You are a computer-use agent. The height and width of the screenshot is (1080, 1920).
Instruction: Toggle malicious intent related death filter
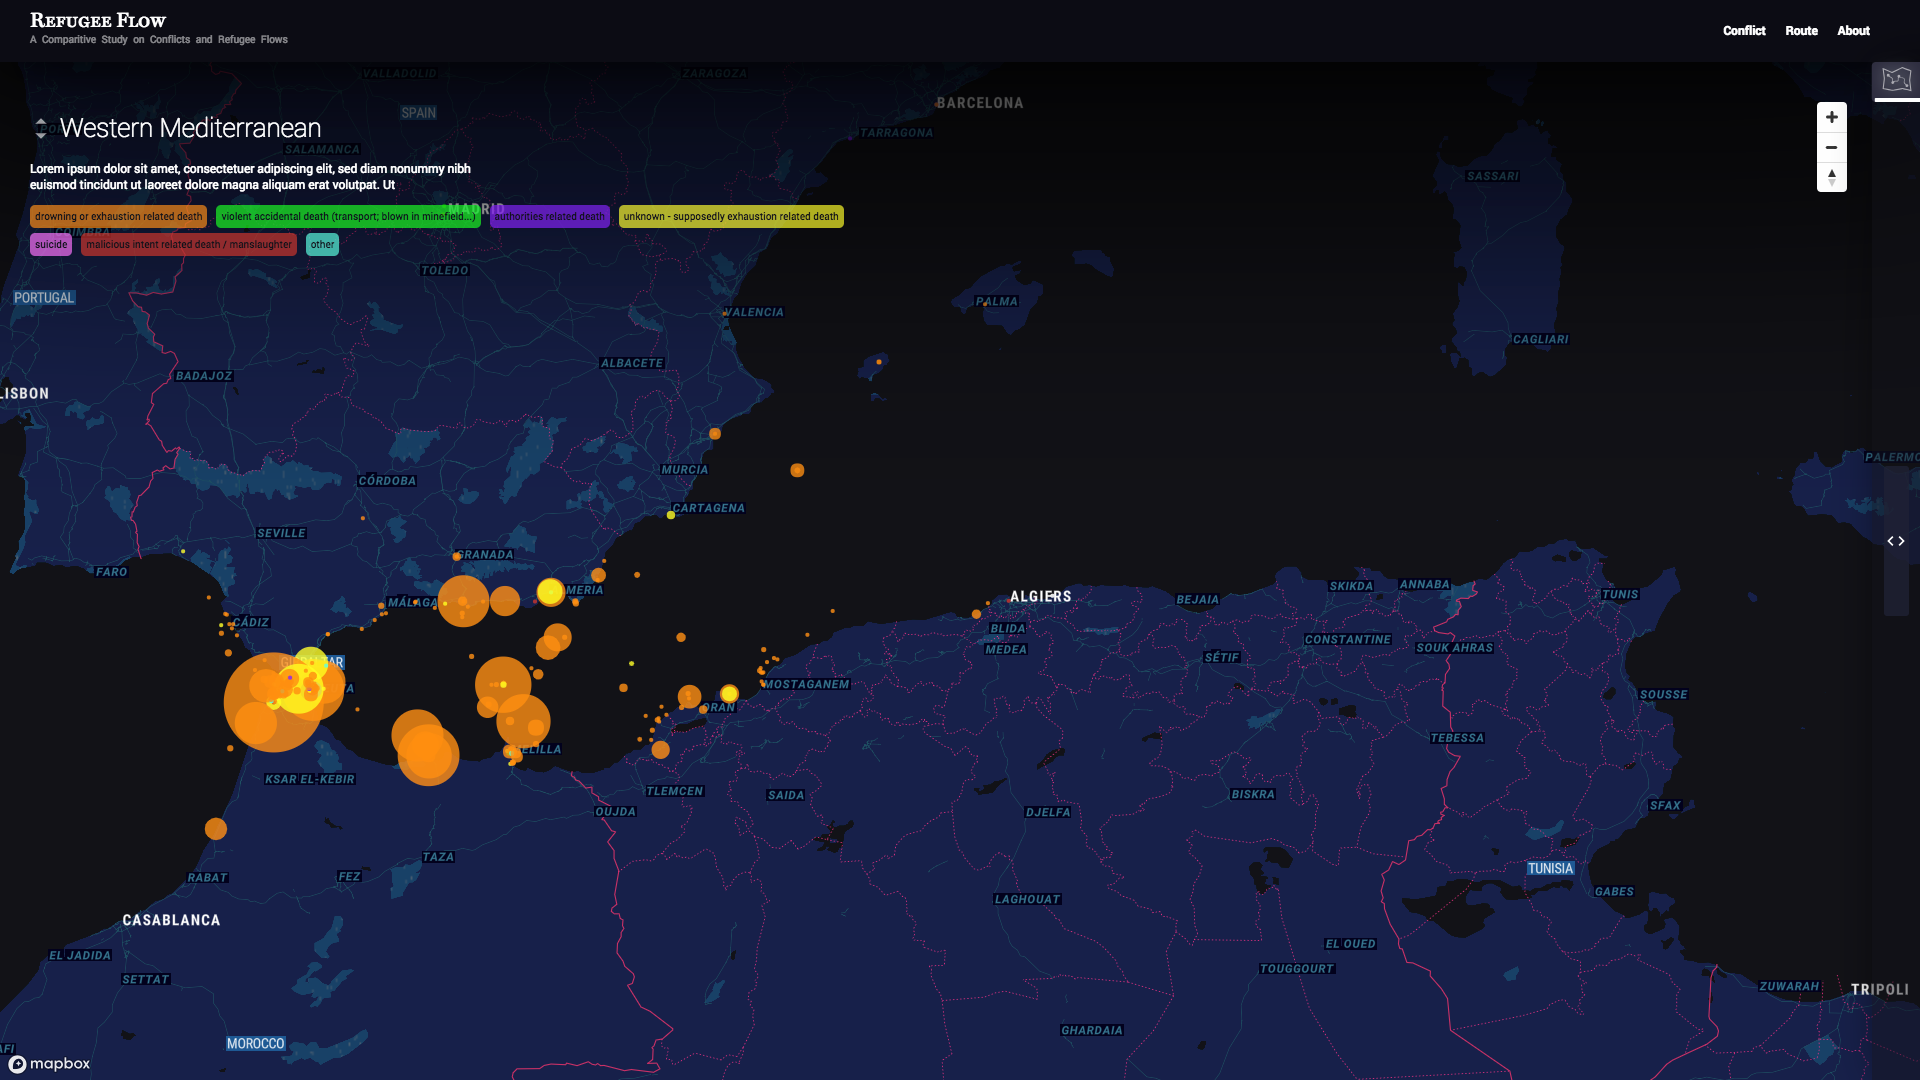189,245
